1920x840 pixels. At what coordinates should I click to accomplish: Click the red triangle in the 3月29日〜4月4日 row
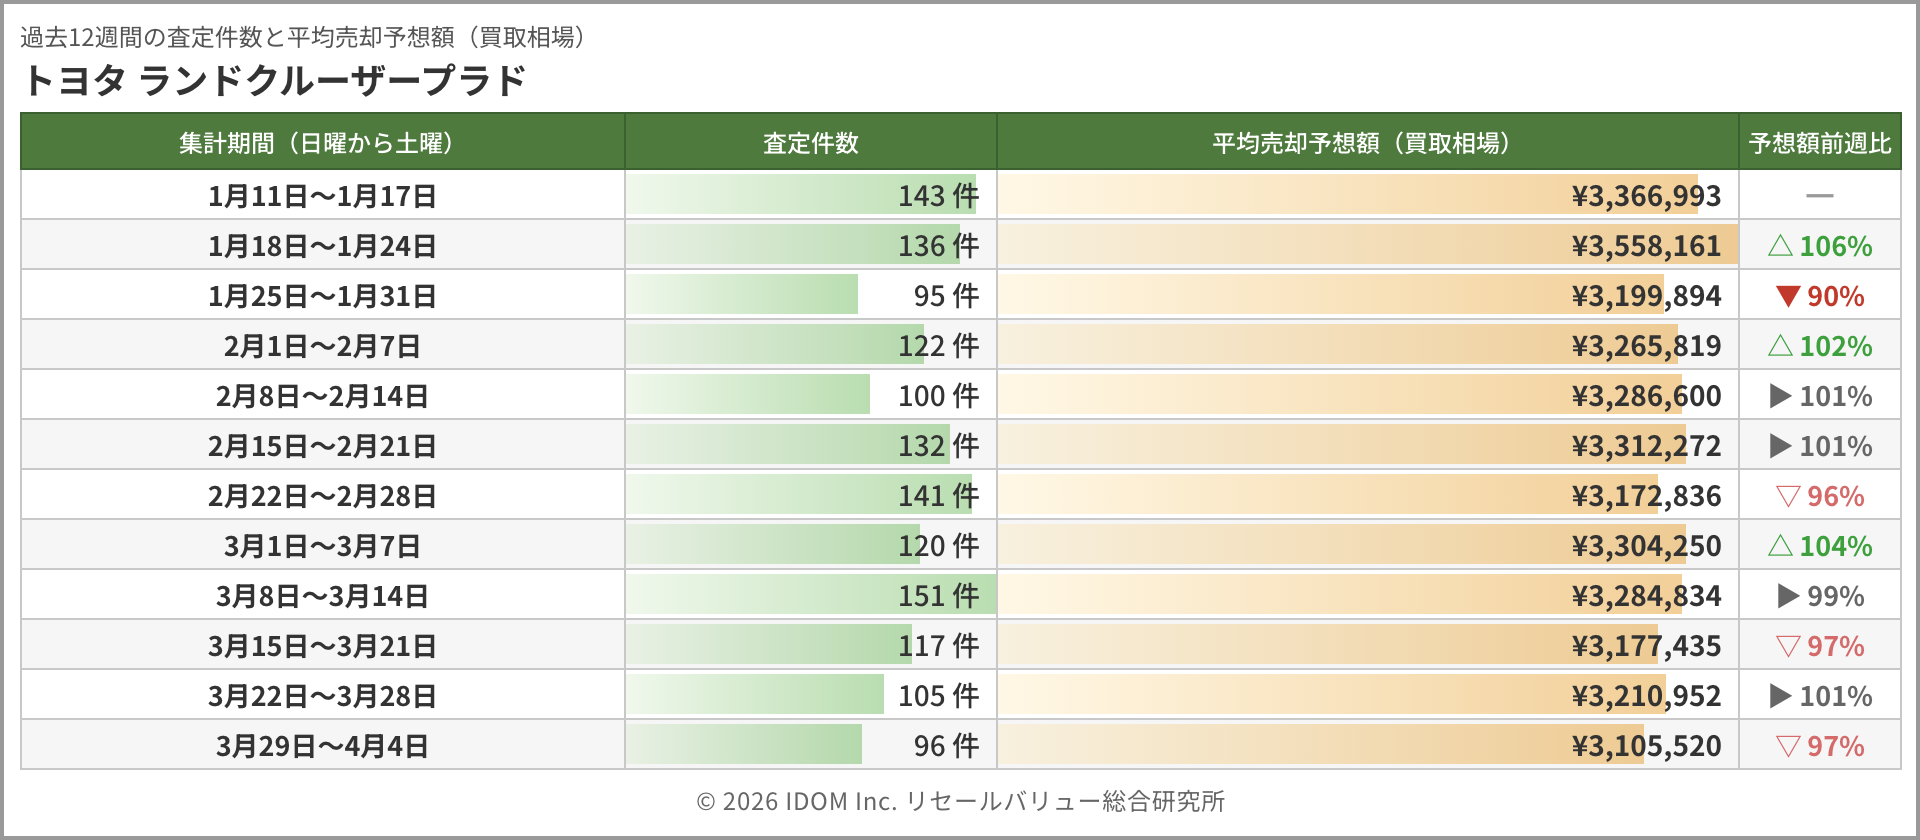1788,746
